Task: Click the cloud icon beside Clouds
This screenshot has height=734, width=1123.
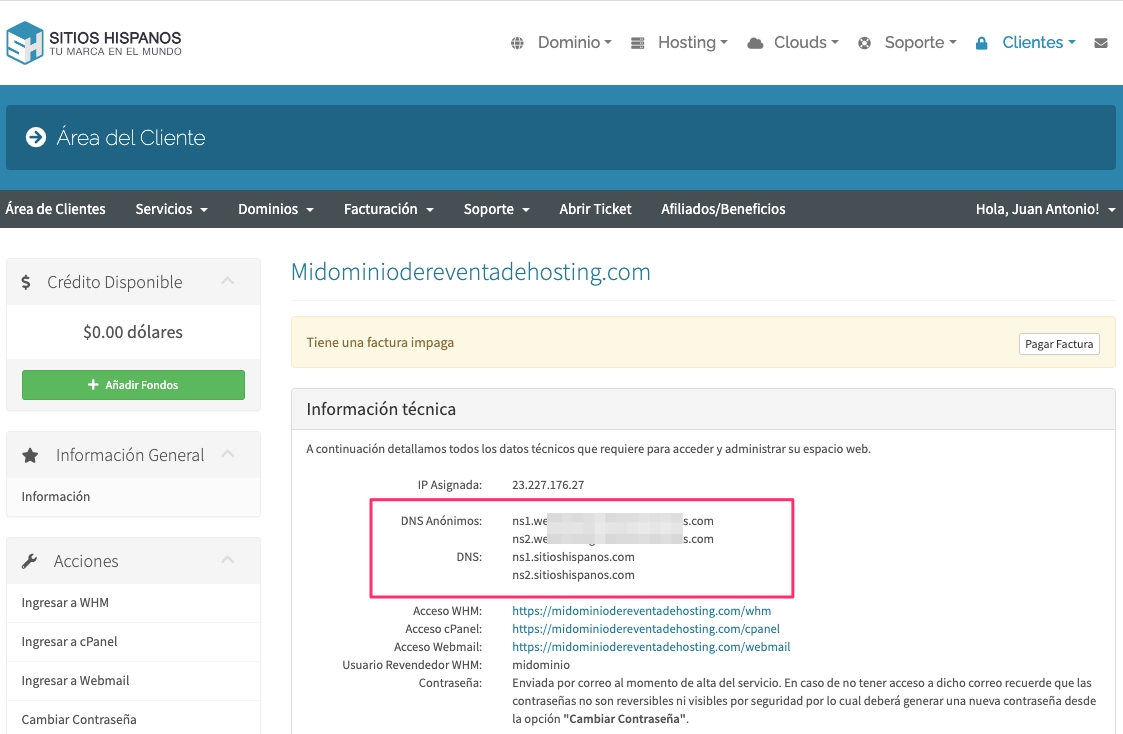Action: (756, 43)
